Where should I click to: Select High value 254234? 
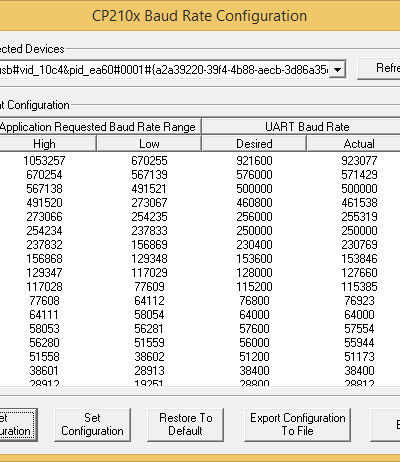click(44, 231)
